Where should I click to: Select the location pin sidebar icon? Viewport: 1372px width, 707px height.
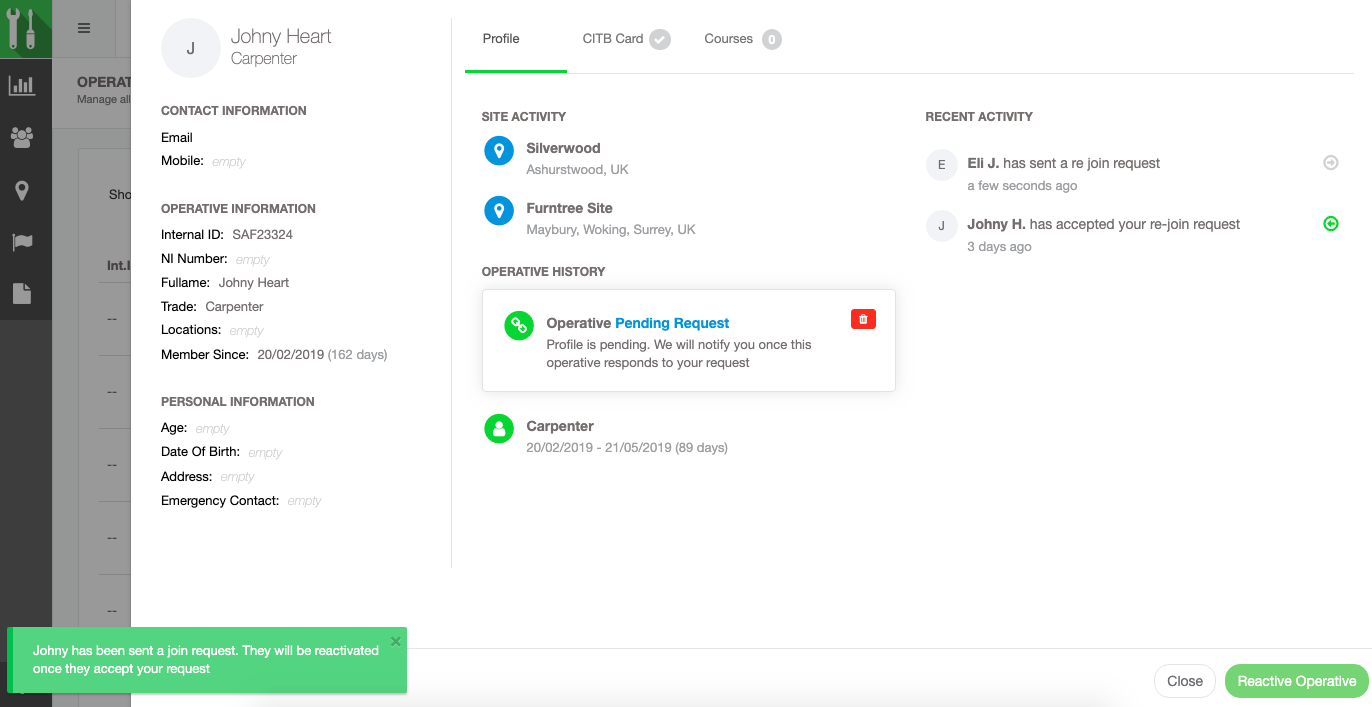21,190
